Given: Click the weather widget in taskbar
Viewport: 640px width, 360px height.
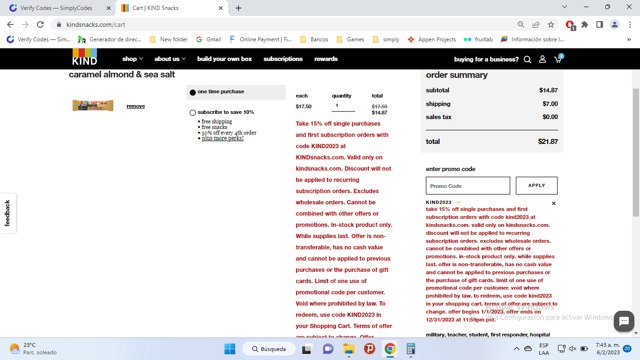Looking at the screenshot, I should tap(33, 349).
